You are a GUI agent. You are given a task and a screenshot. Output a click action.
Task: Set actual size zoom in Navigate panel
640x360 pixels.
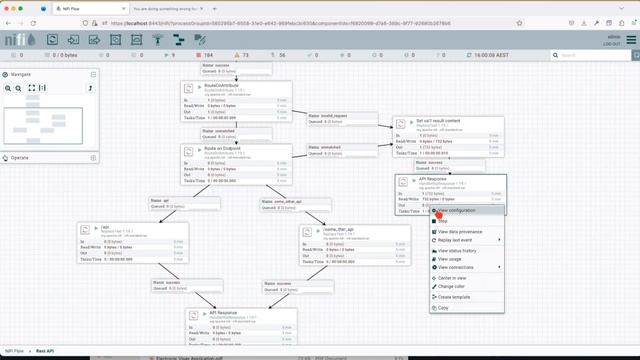[x=42, y=88]
